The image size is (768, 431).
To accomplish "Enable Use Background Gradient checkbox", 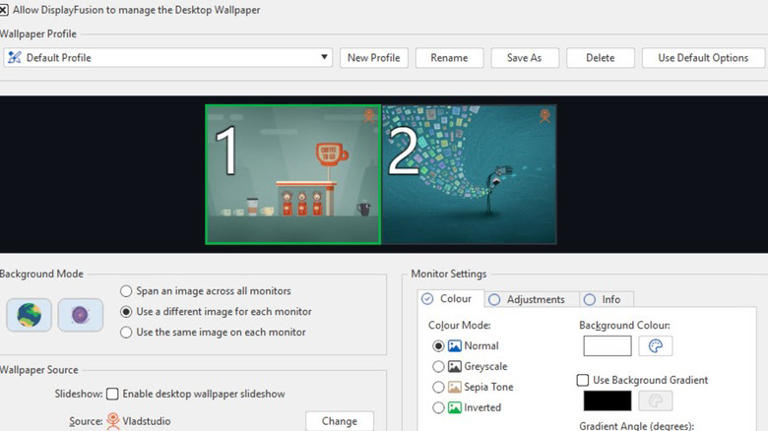I will coord(582,380).
